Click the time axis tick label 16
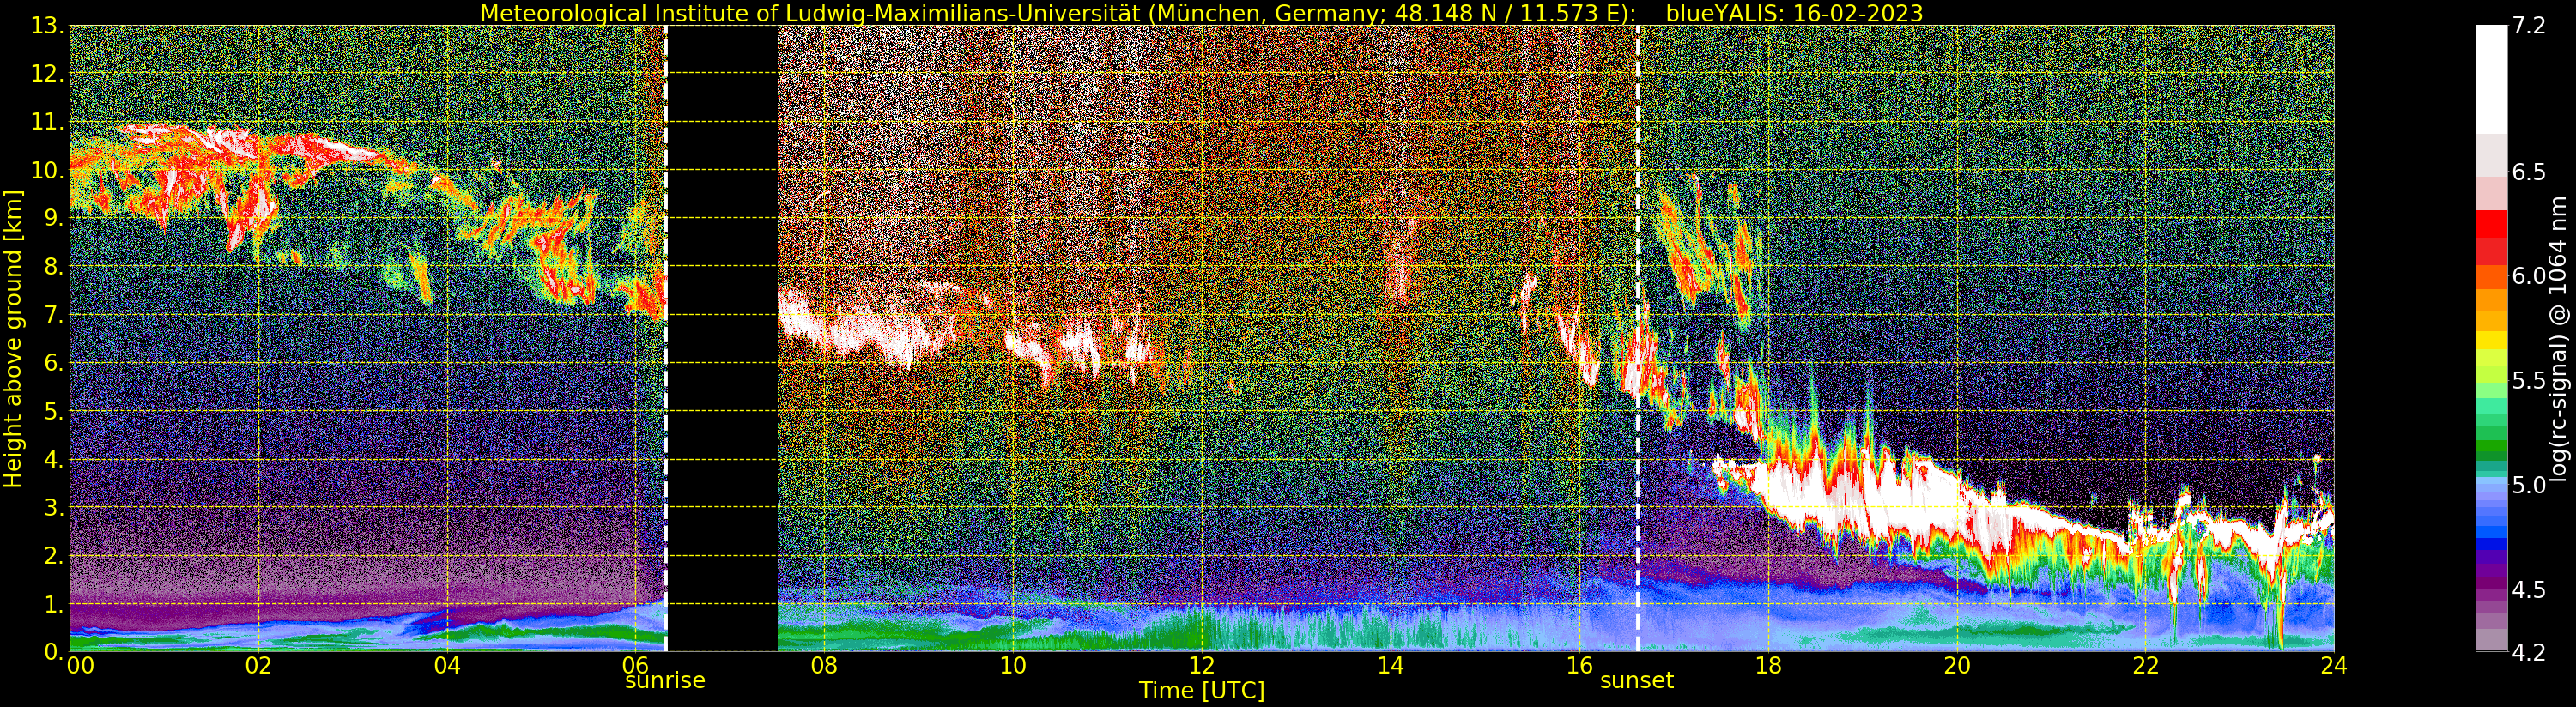 tap(1579, 665)
